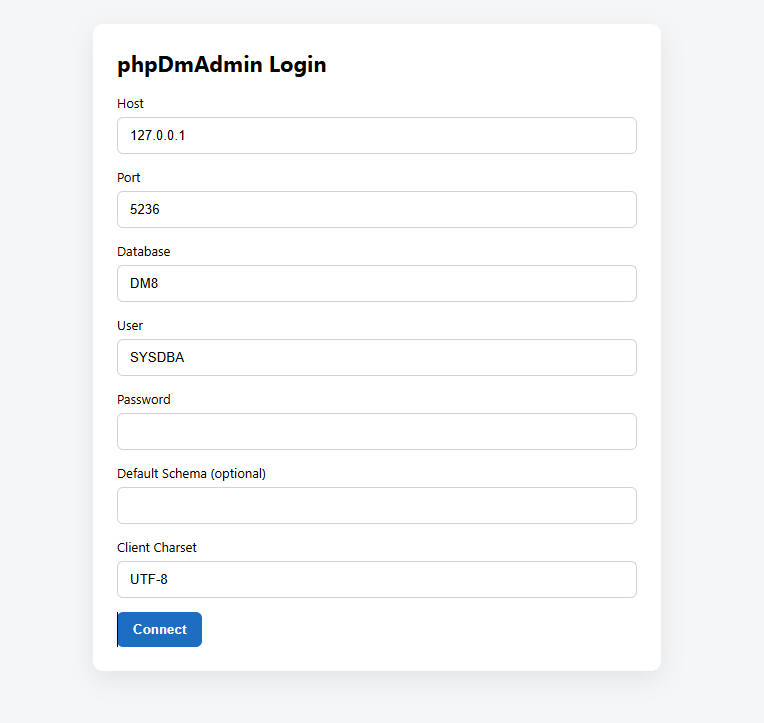Image resolution: width=764 pixels, height=723 pixels.
Task: Click the SYSDBA username value
Action: 157,358
